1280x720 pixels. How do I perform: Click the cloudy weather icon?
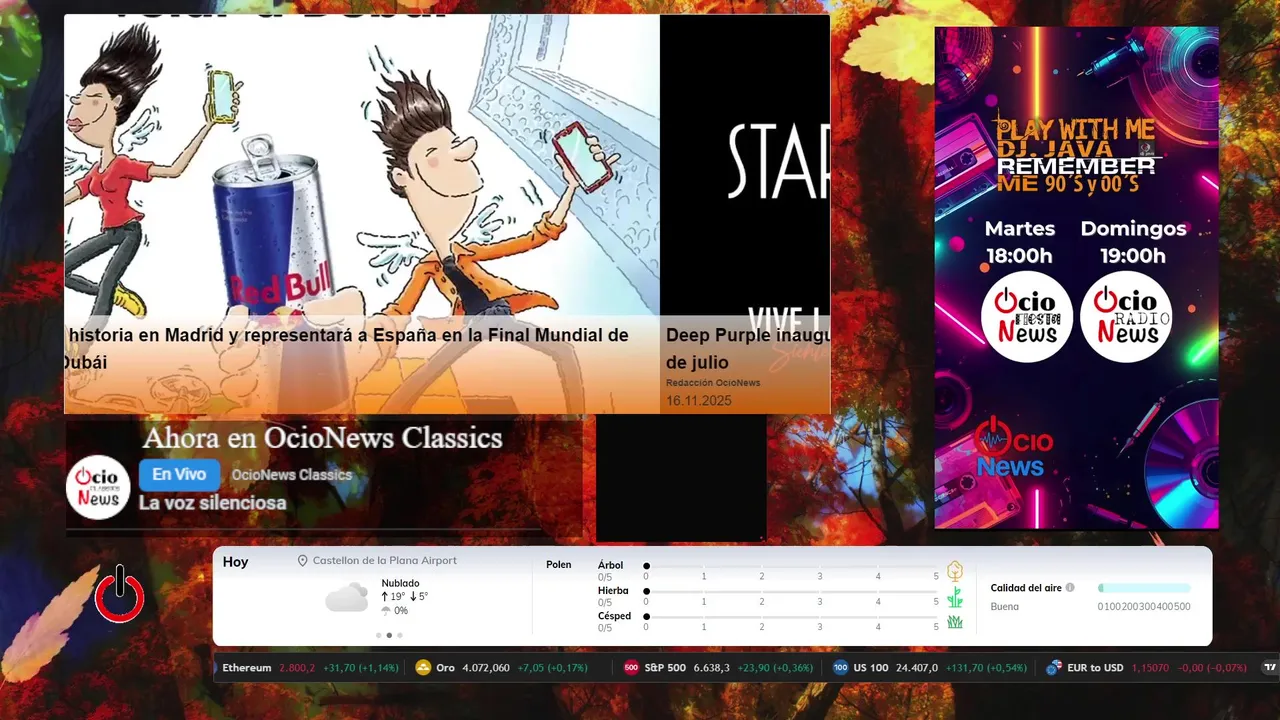[347, 598]
